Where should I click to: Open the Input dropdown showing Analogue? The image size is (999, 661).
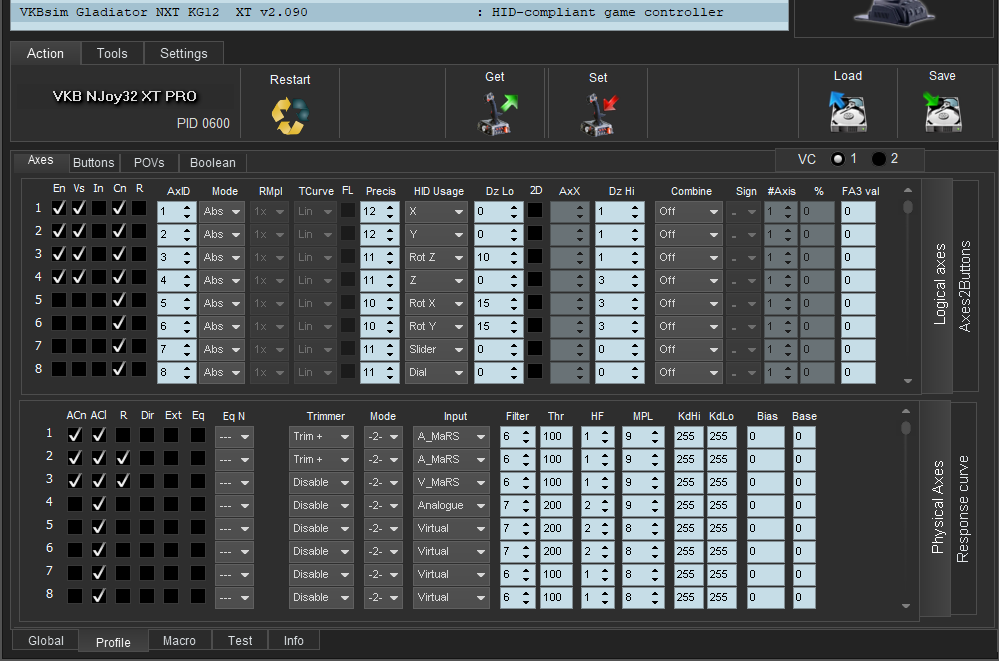coord(451,505)
